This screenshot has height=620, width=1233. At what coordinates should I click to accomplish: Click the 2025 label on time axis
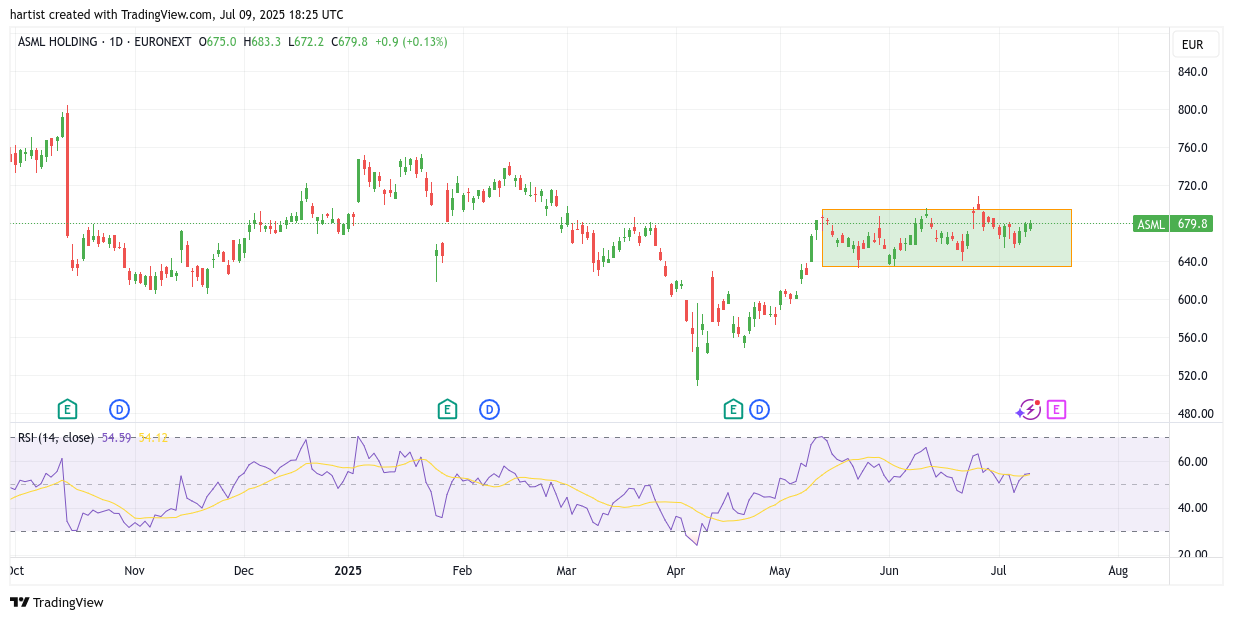click(x=348, y=571)
